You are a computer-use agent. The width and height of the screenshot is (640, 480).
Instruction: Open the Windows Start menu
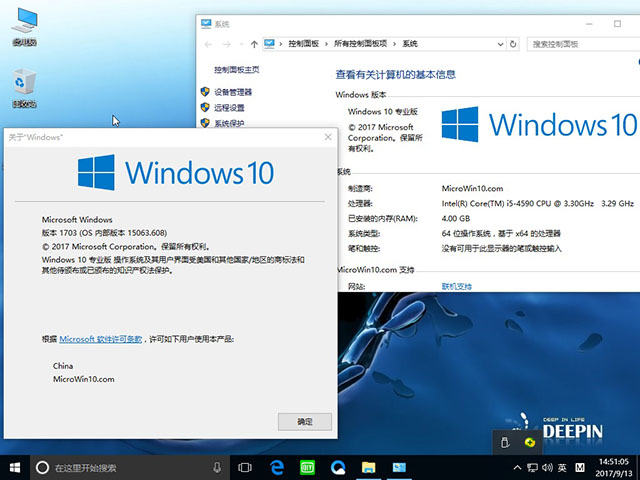(x=15, y=467)
